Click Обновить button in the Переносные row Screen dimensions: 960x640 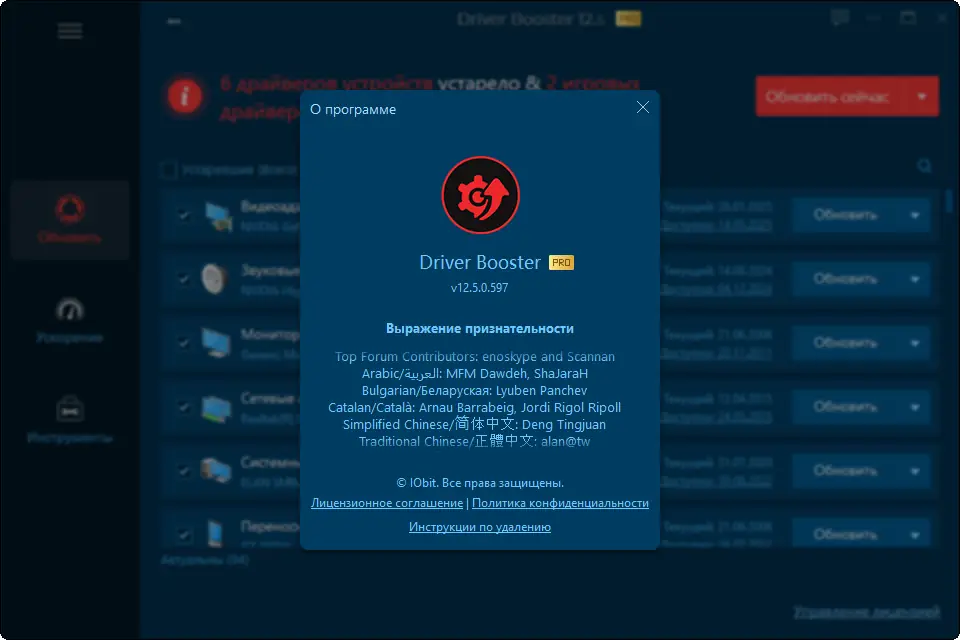pyautogui.click(x=846, y=534)
